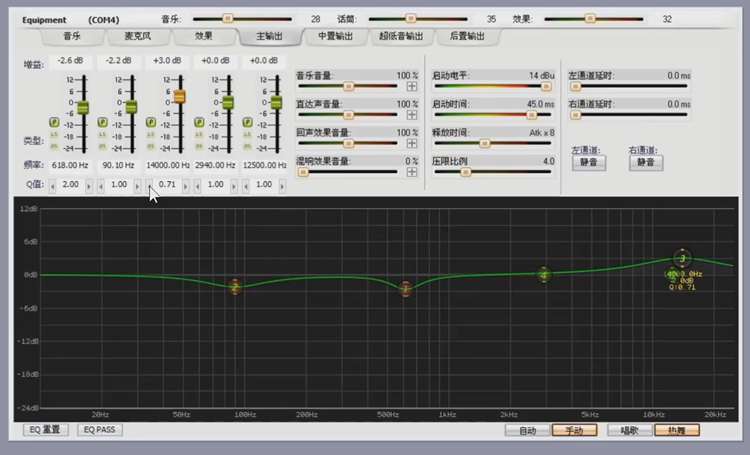Click the plus icon beside 音乐音量
This screenshot has width=750, height=455.
(412, 86)
